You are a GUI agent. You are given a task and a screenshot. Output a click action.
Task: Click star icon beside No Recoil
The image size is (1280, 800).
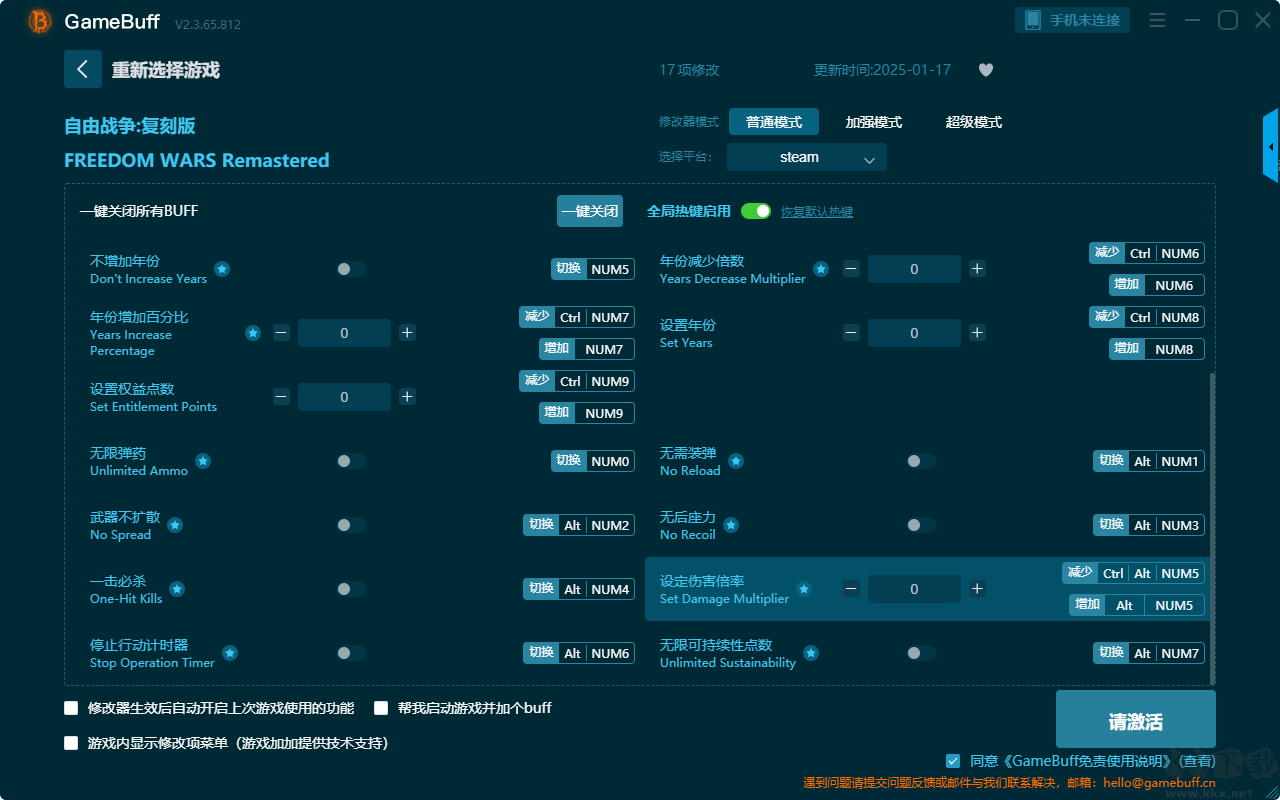pos(731,525)
